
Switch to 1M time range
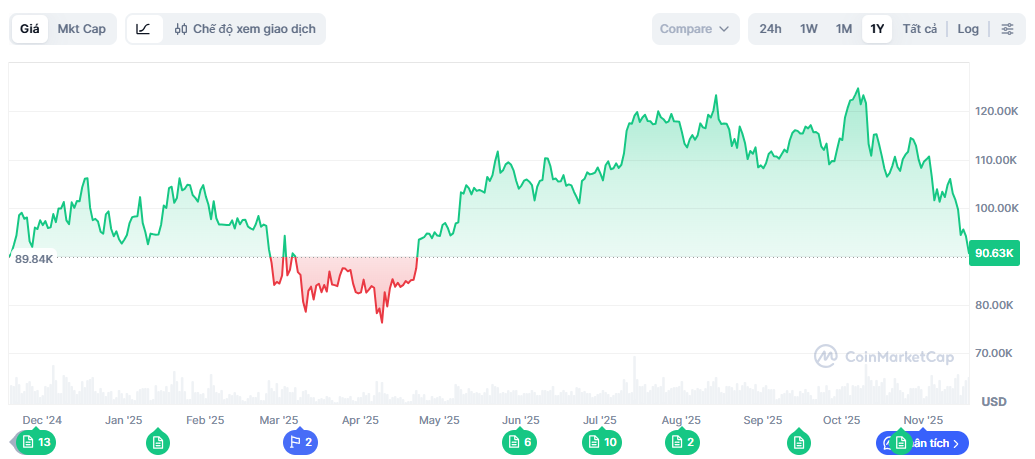pos(844,29)
